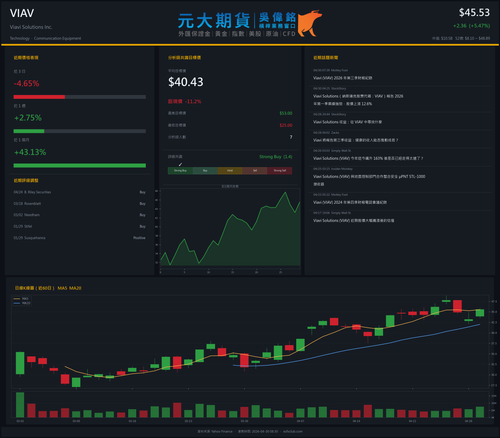Click the Stifel rating row
Image resolution: width=500 pixels, height=438 pixels.
coord(79,226)
